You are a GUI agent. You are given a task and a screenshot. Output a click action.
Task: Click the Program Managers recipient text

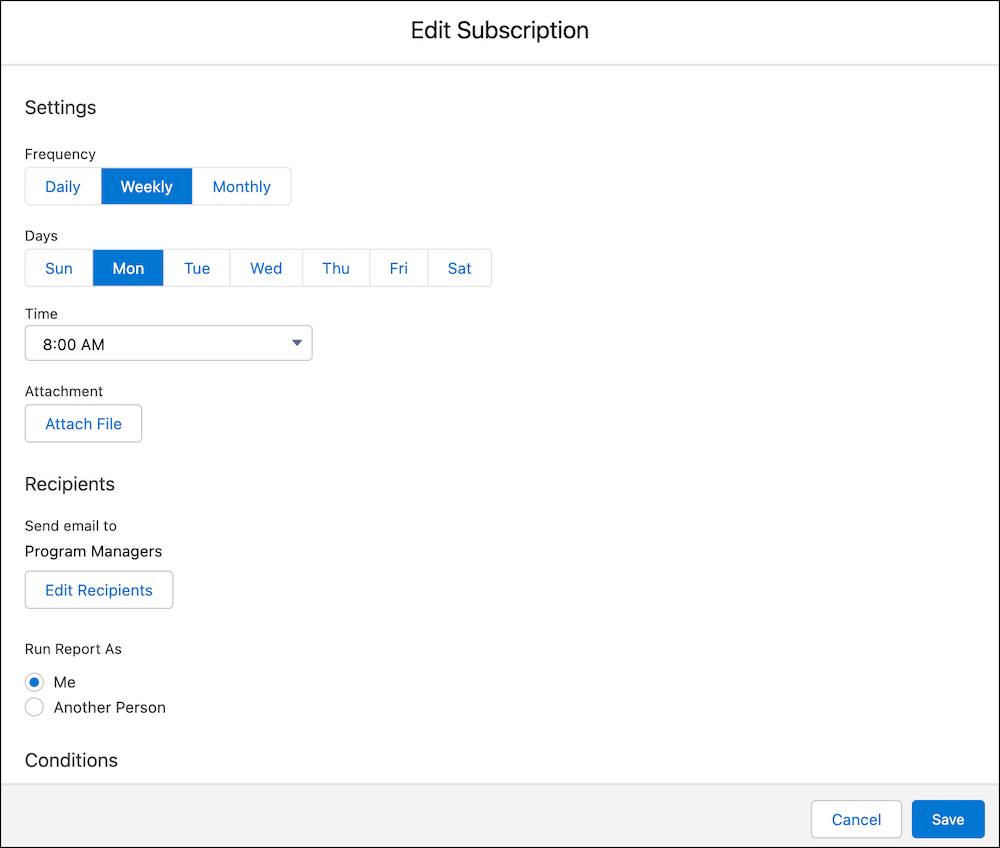[93, 551]
